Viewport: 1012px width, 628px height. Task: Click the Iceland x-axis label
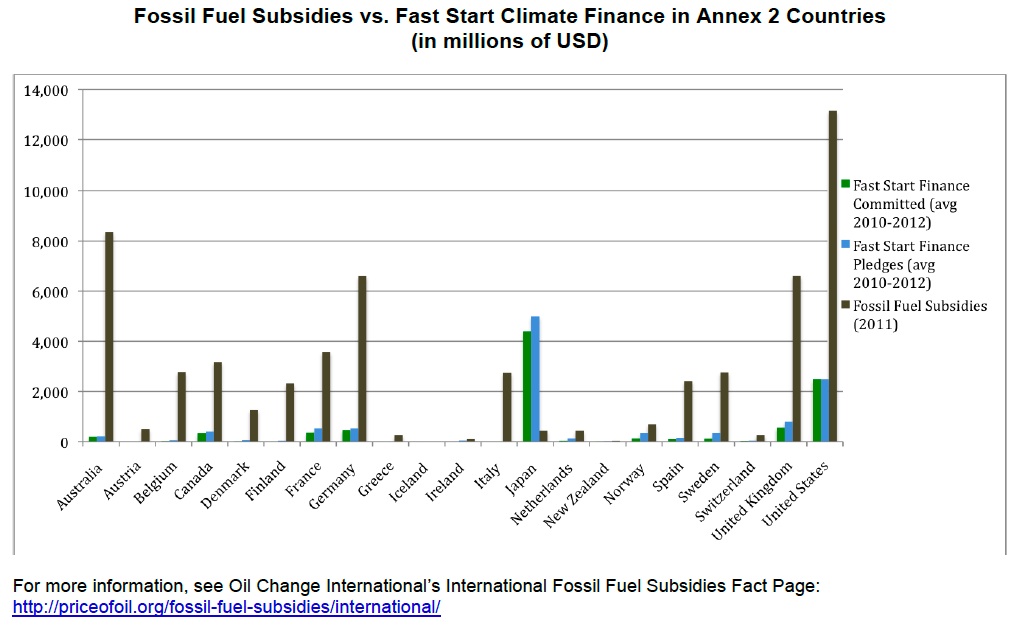coord(409,482)
